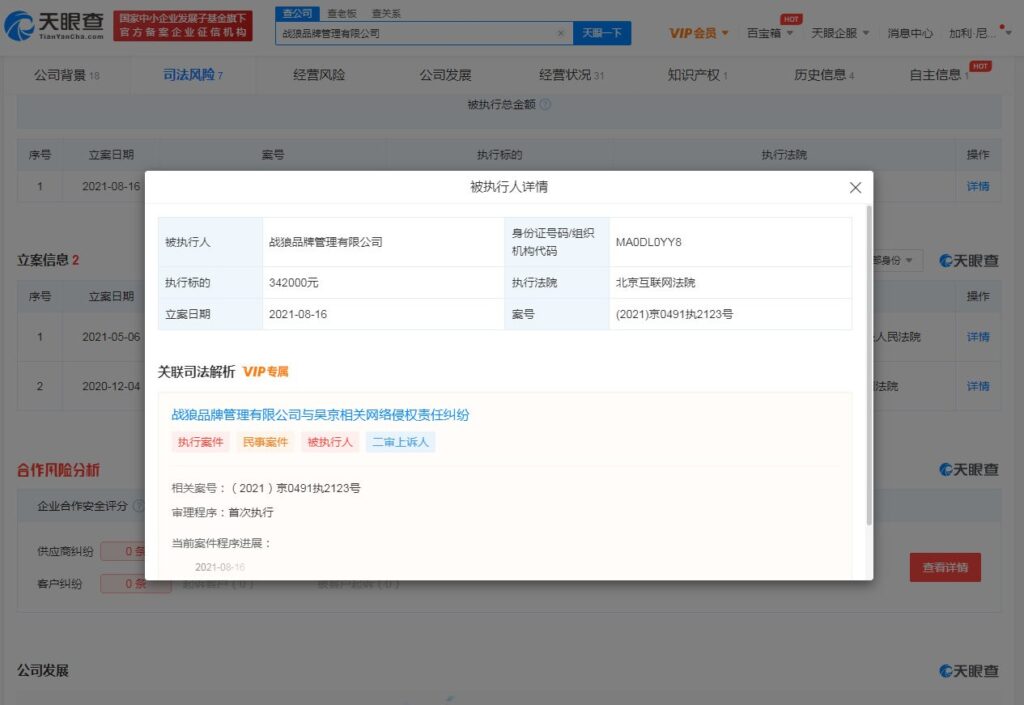Click the court name 北京互联网法院
The height and width of the screenshot is (705, 1024).
(655, 283)
